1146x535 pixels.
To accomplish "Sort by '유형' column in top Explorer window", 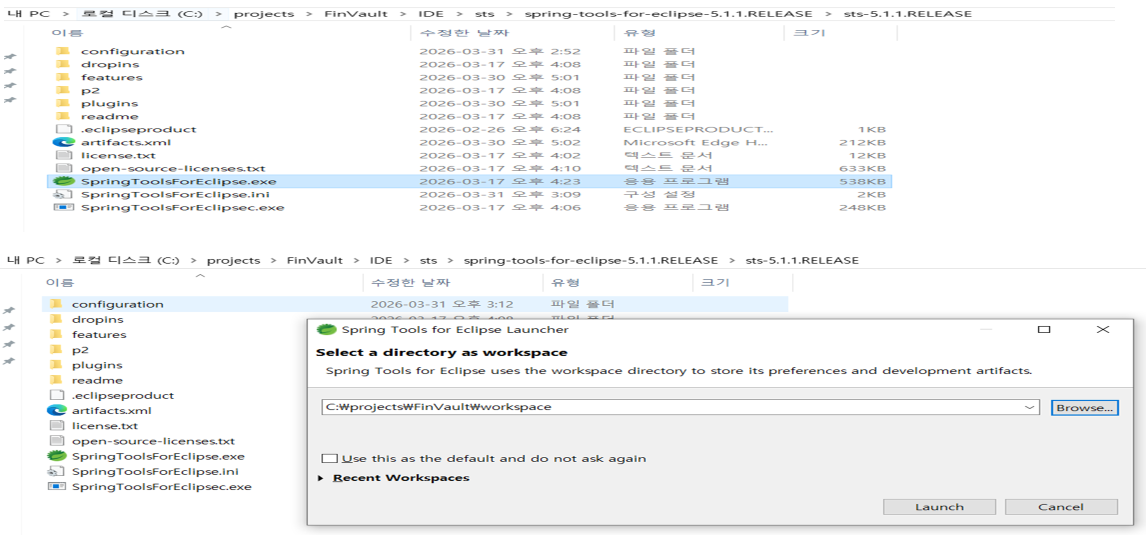I will [x=640, y=33].
